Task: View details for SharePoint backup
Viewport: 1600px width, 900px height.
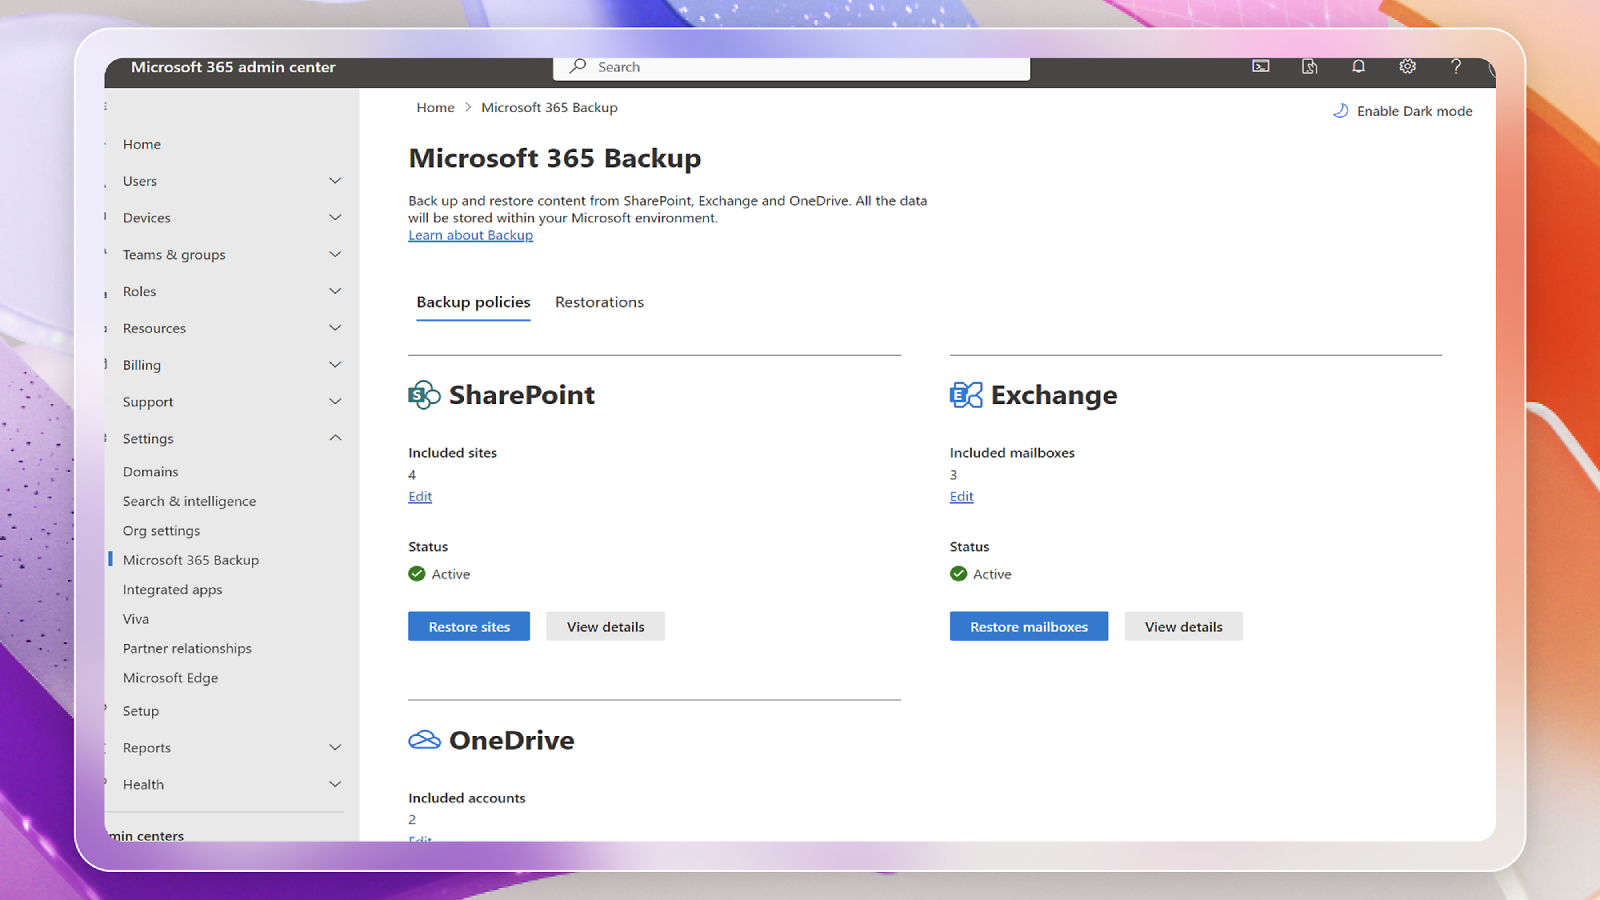Action: pyautogui.click(x=606, y=627)
